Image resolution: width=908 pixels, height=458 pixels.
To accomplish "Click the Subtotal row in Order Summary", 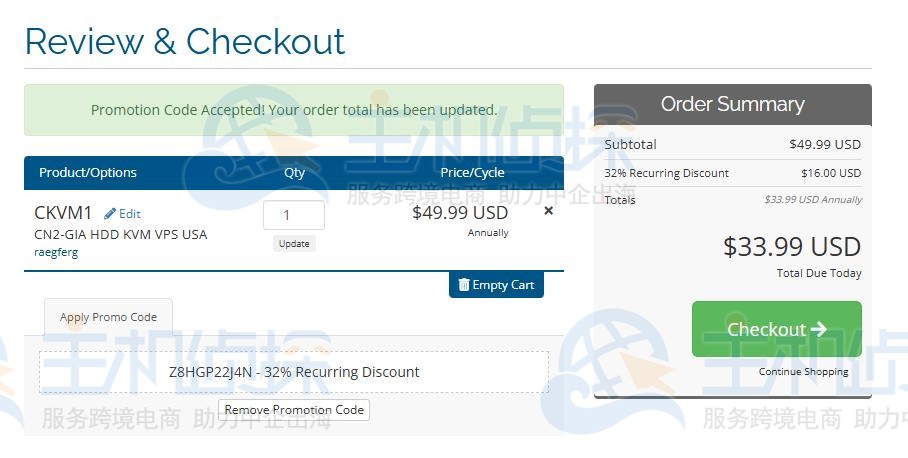I will 732,144.
